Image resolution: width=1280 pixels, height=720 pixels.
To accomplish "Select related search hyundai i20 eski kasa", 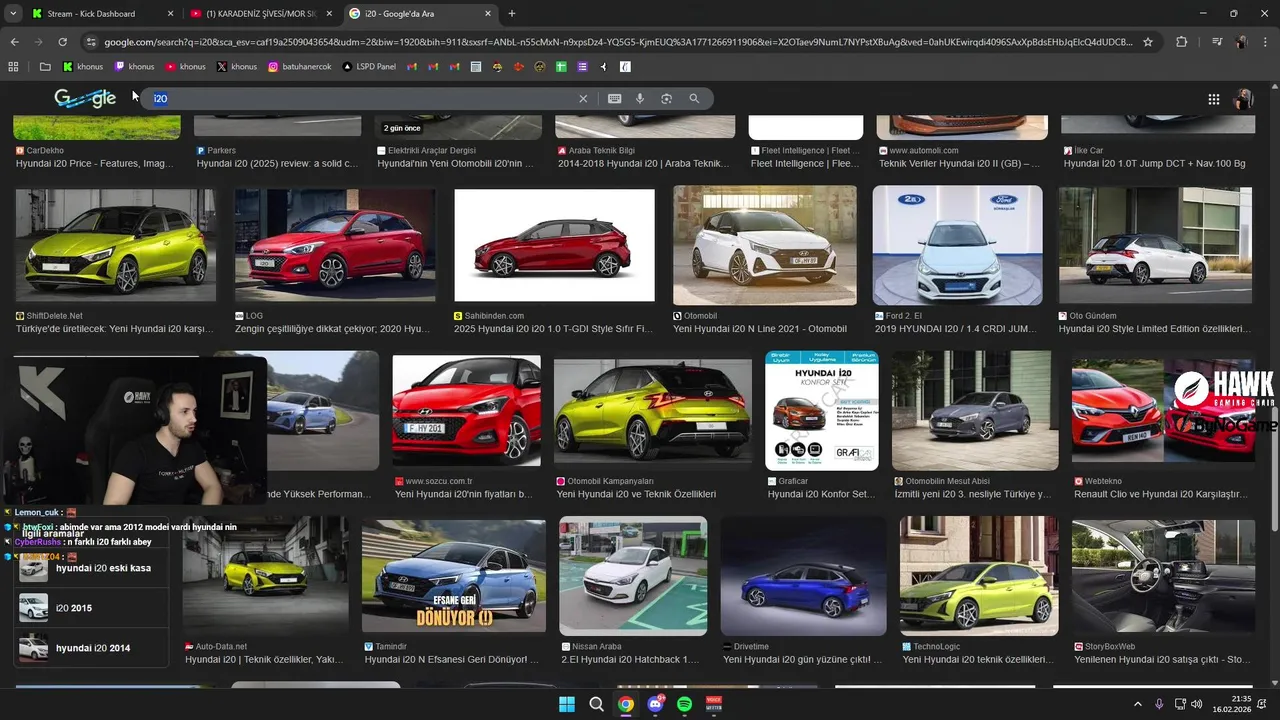I will click(x=91, y=568).
